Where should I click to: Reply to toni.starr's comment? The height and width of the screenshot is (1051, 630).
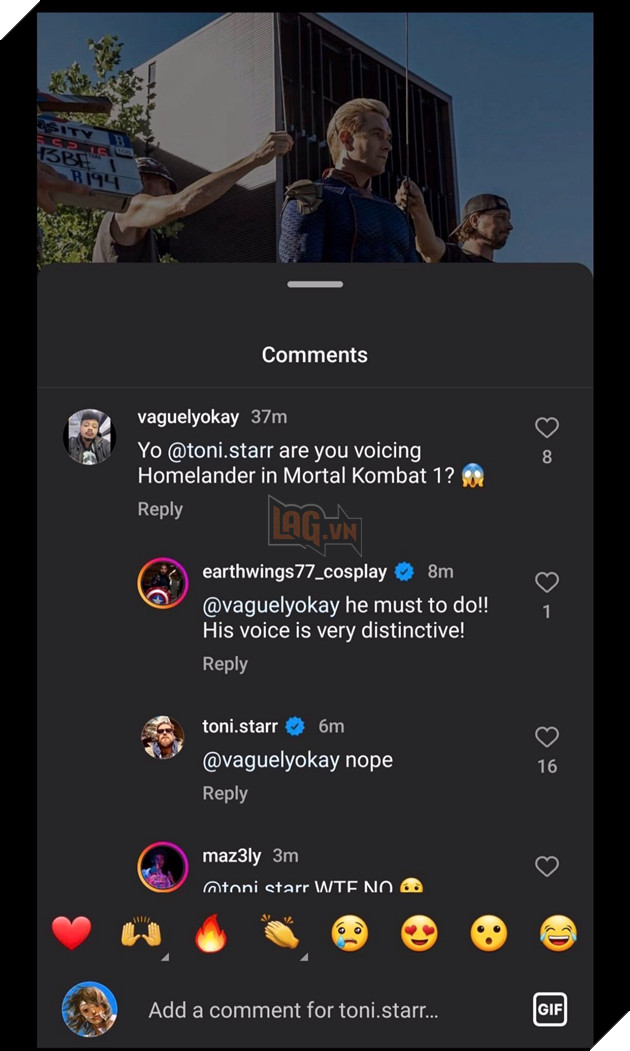click(x=225, y=793)
